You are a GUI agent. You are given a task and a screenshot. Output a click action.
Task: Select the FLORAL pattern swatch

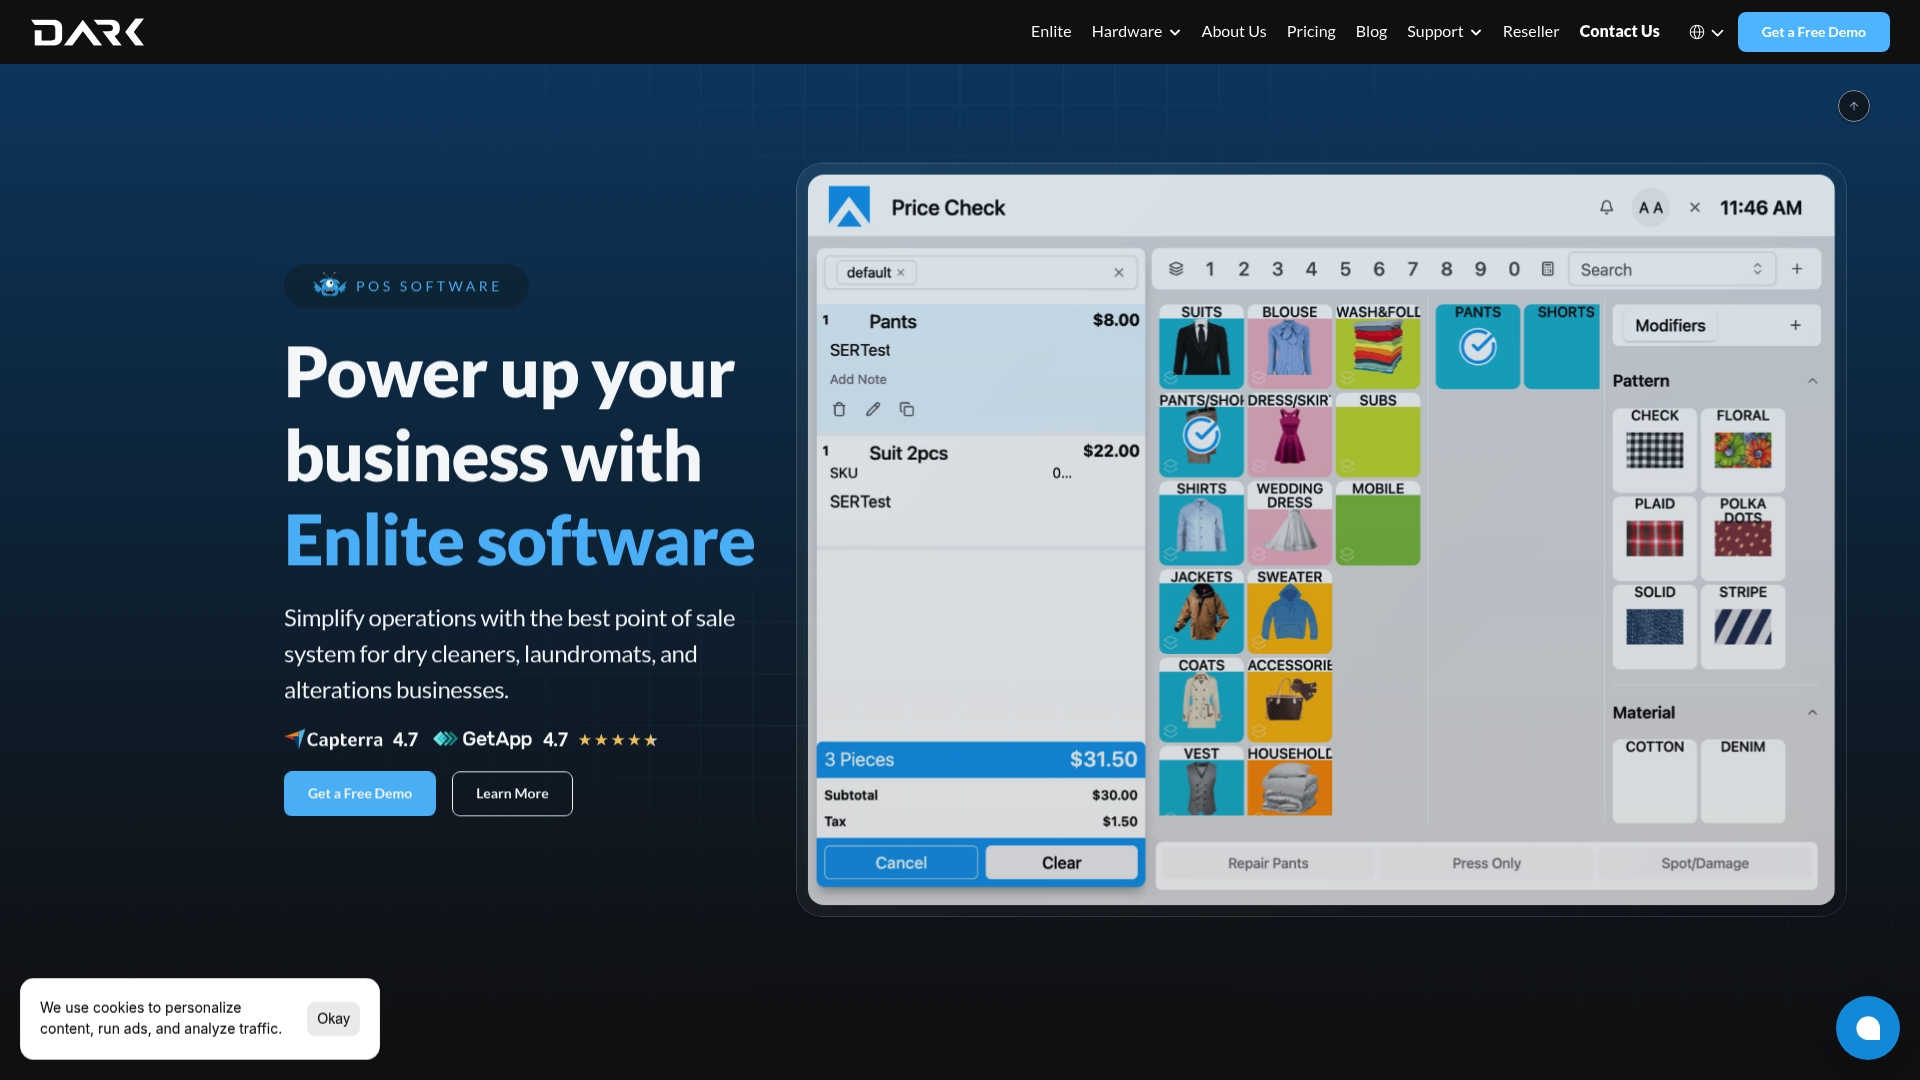[1742, 442]
